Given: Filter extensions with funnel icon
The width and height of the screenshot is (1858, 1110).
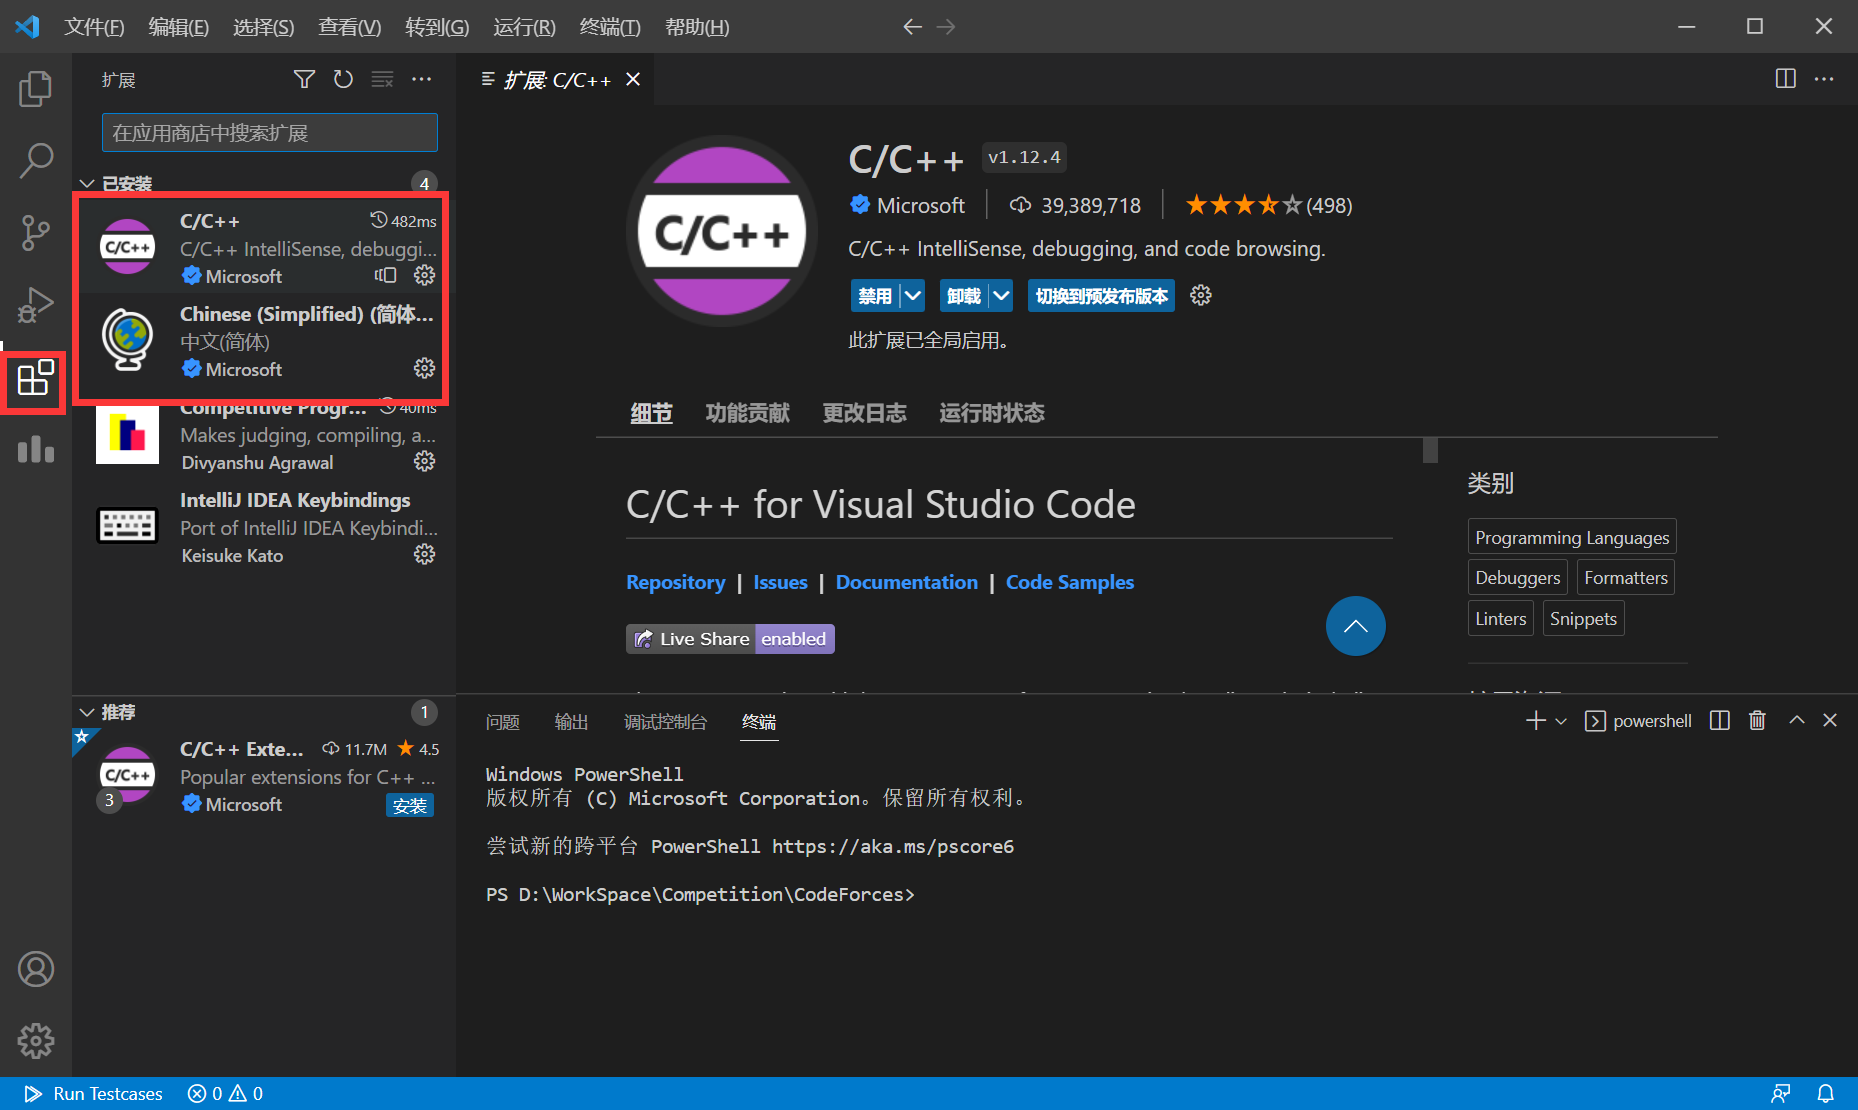Looking at the screenshot, I should point(304,79).
